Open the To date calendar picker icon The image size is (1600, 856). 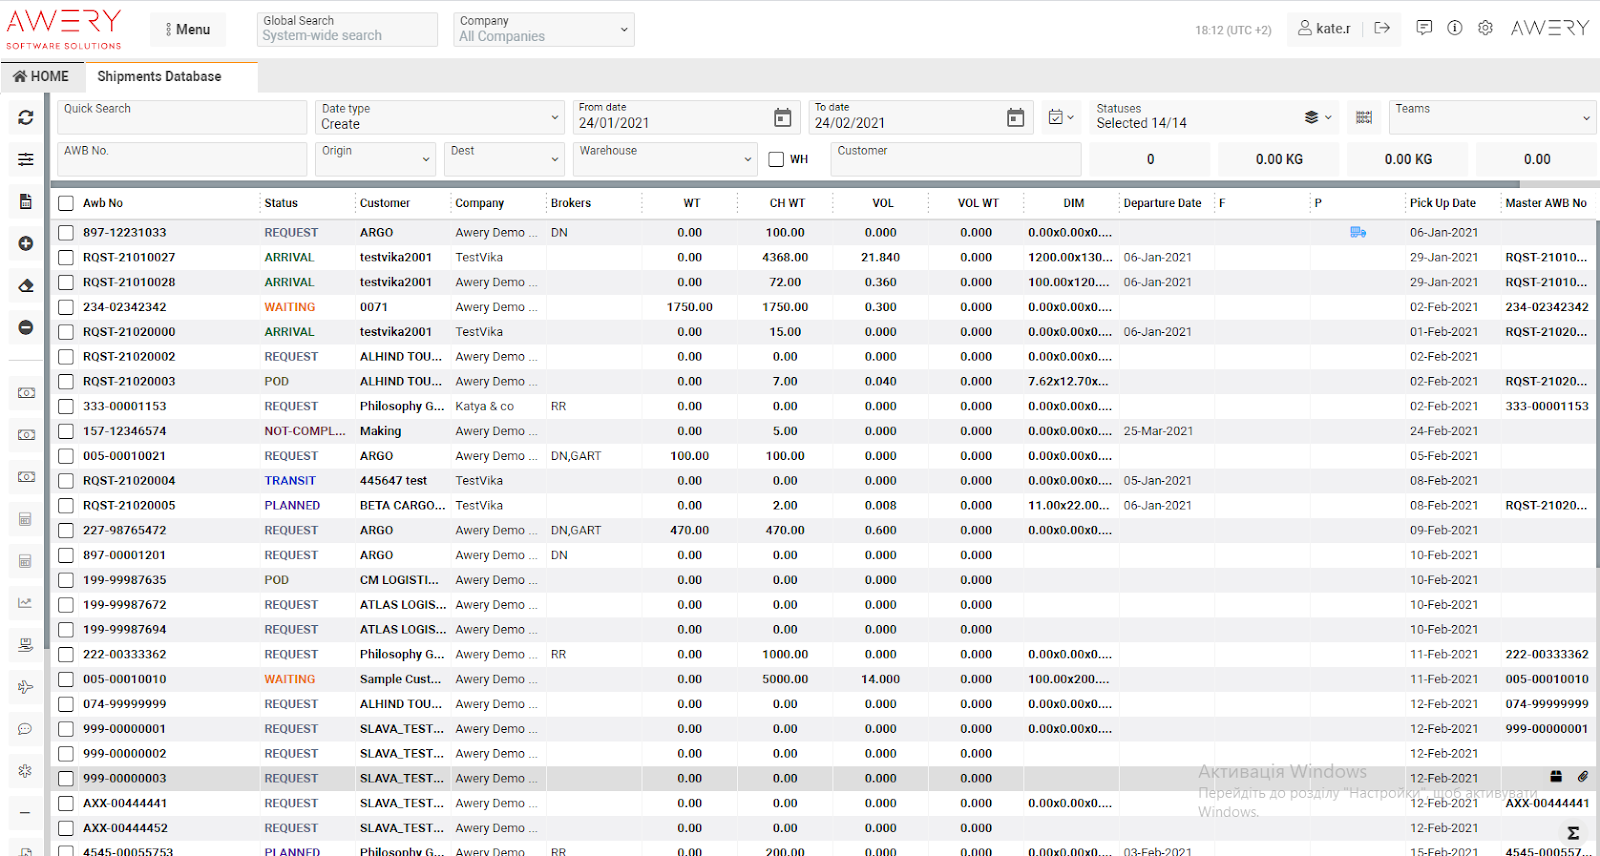pos(1015,118)
